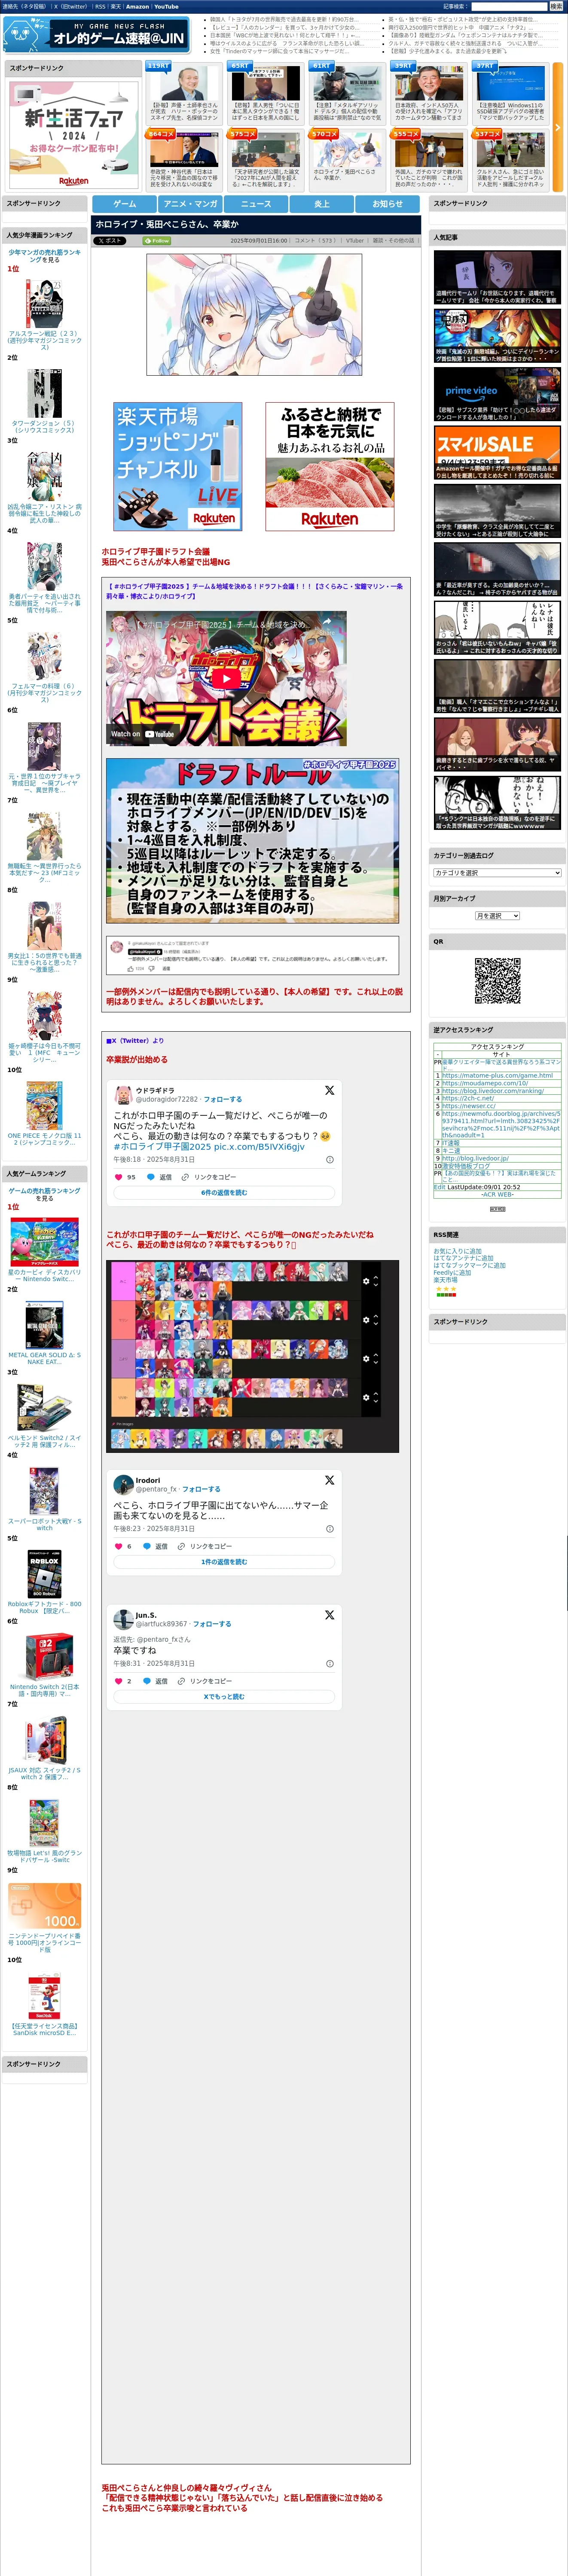
Task: Read 6件の返信を読む replies button
Action: [x=224, y=1193]
